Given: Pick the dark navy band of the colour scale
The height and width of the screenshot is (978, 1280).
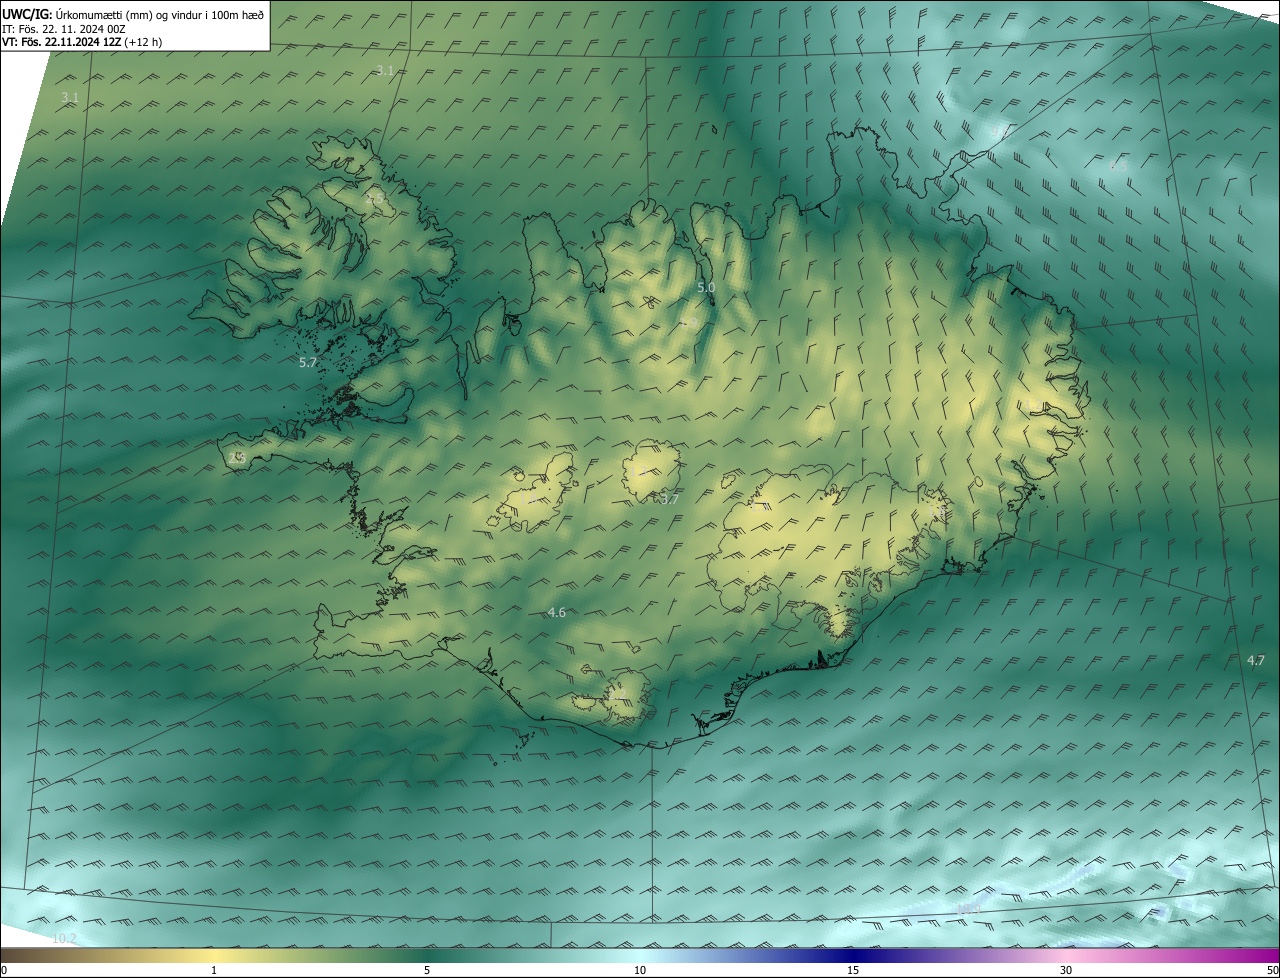Looking at the screenshot, I should click(853, 955).
